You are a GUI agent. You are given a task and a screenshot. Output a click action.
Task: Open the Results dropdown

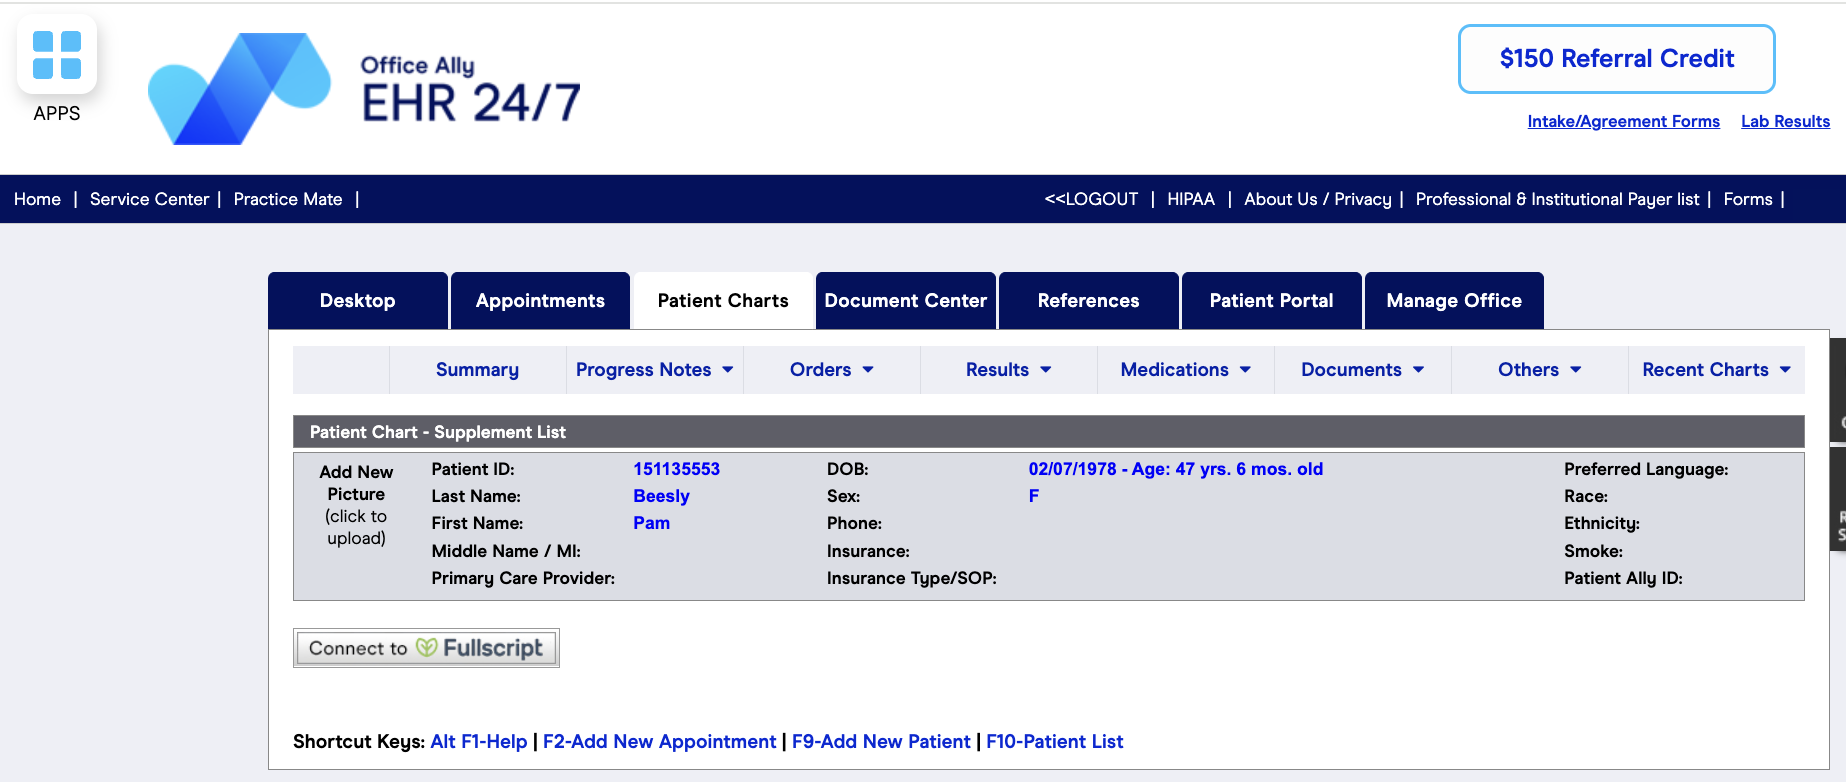coord(1009,370)
